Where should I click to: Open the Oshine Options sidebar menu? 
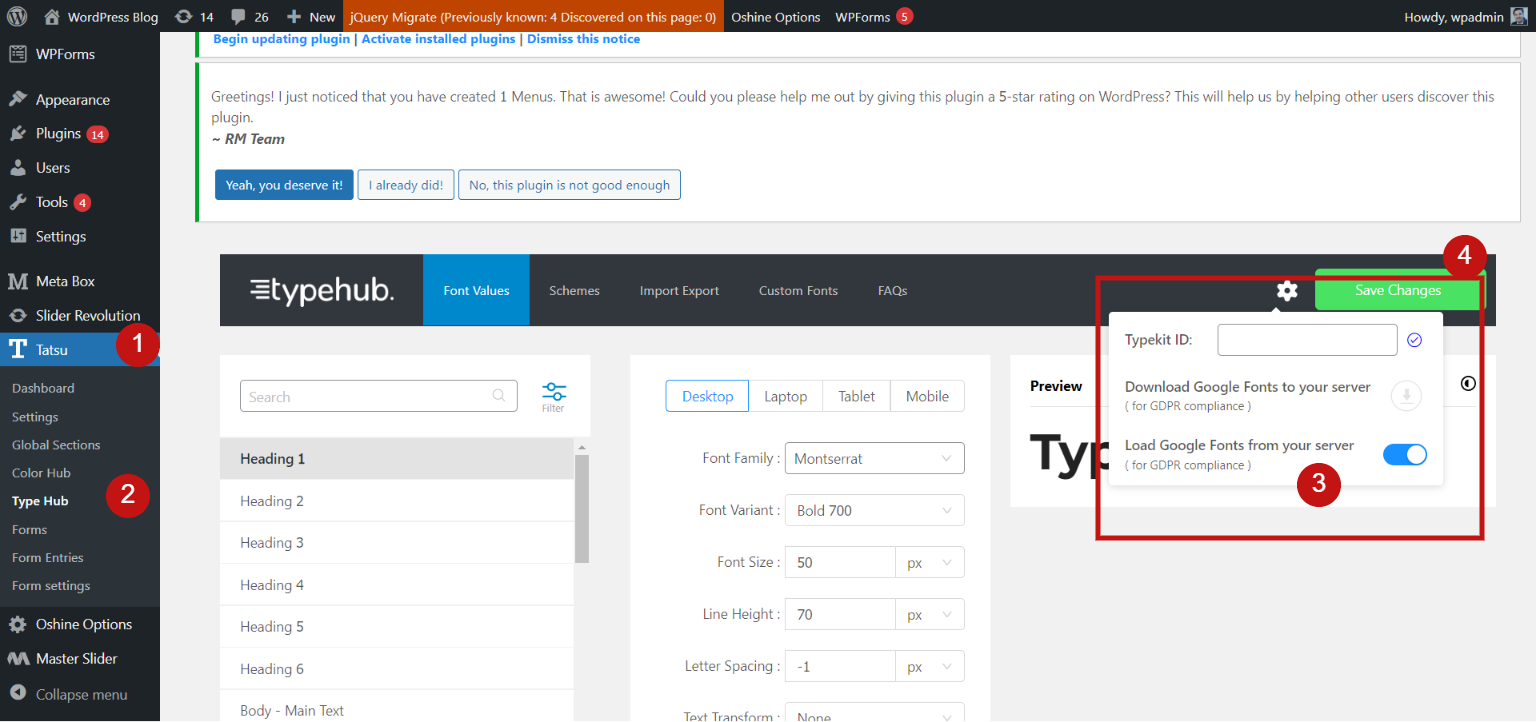coord(80,624)
